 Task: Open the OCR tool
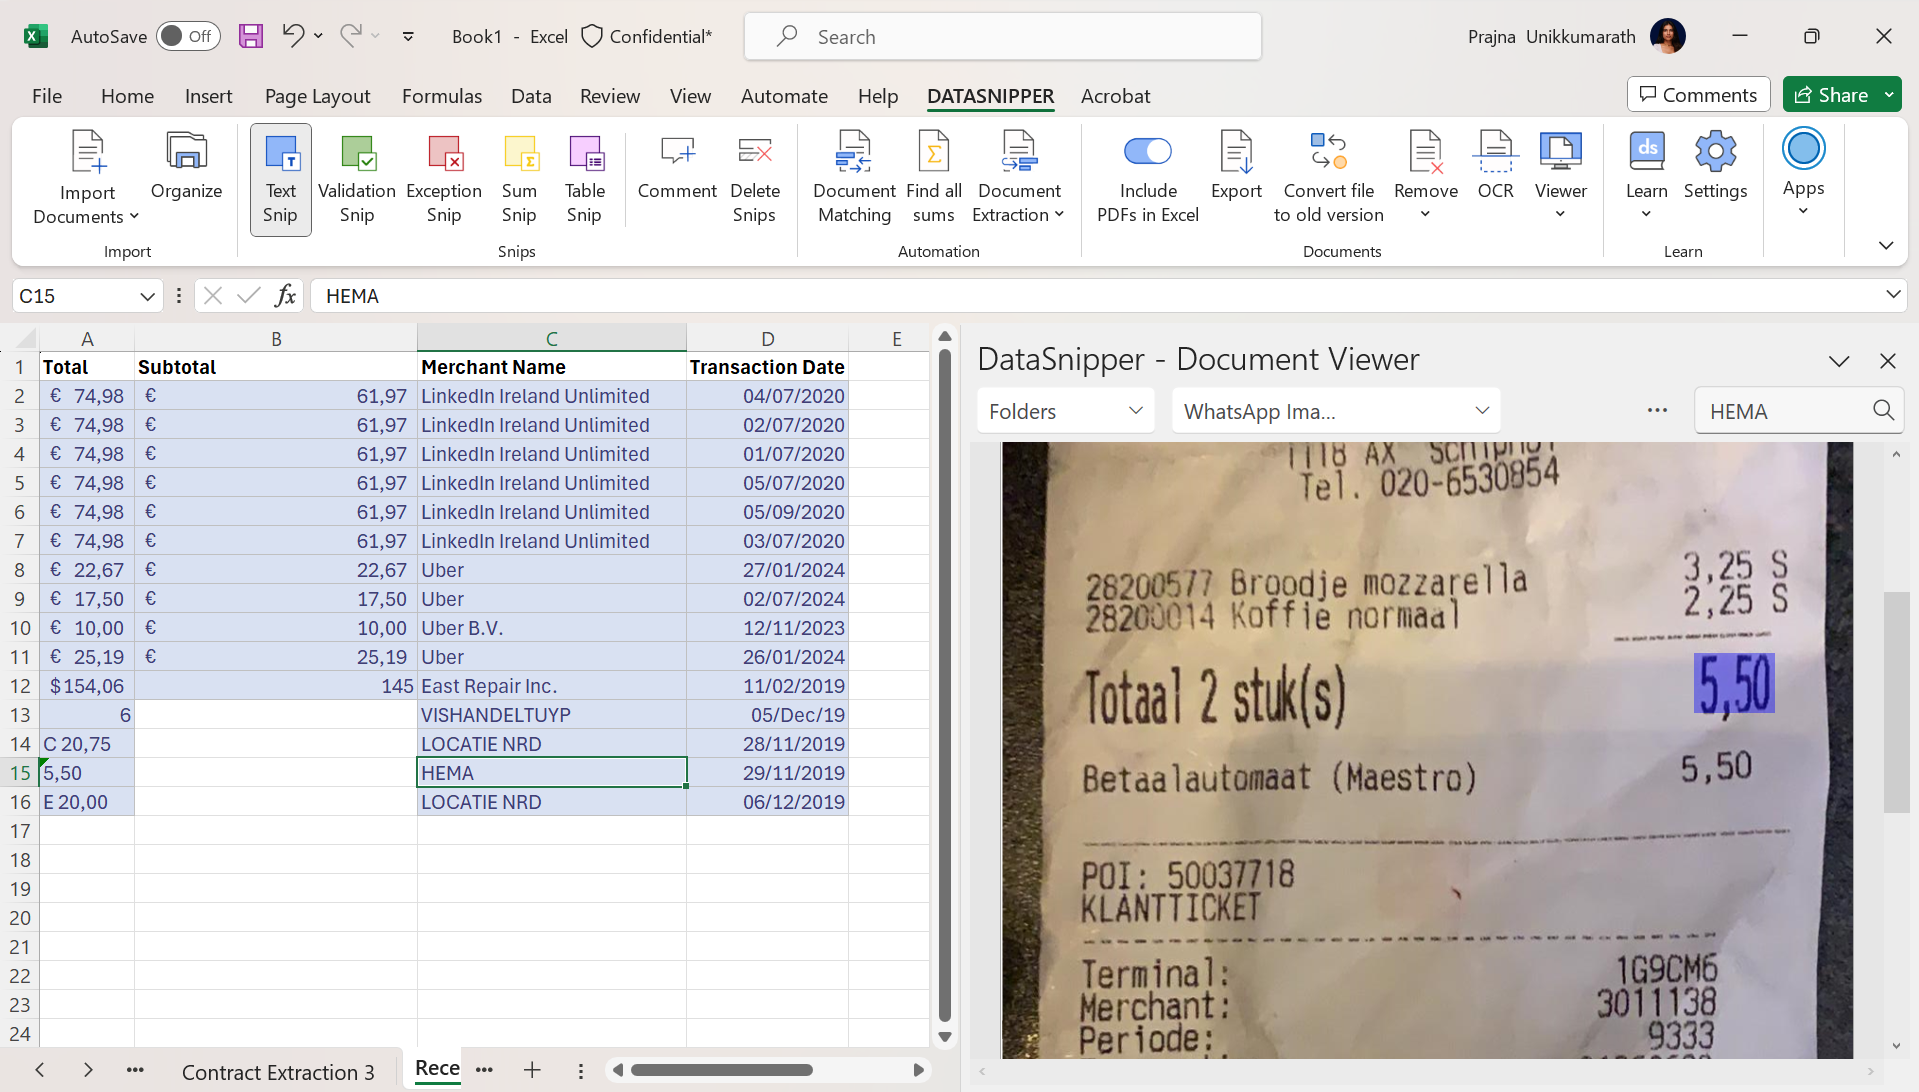click(1495, 167)
